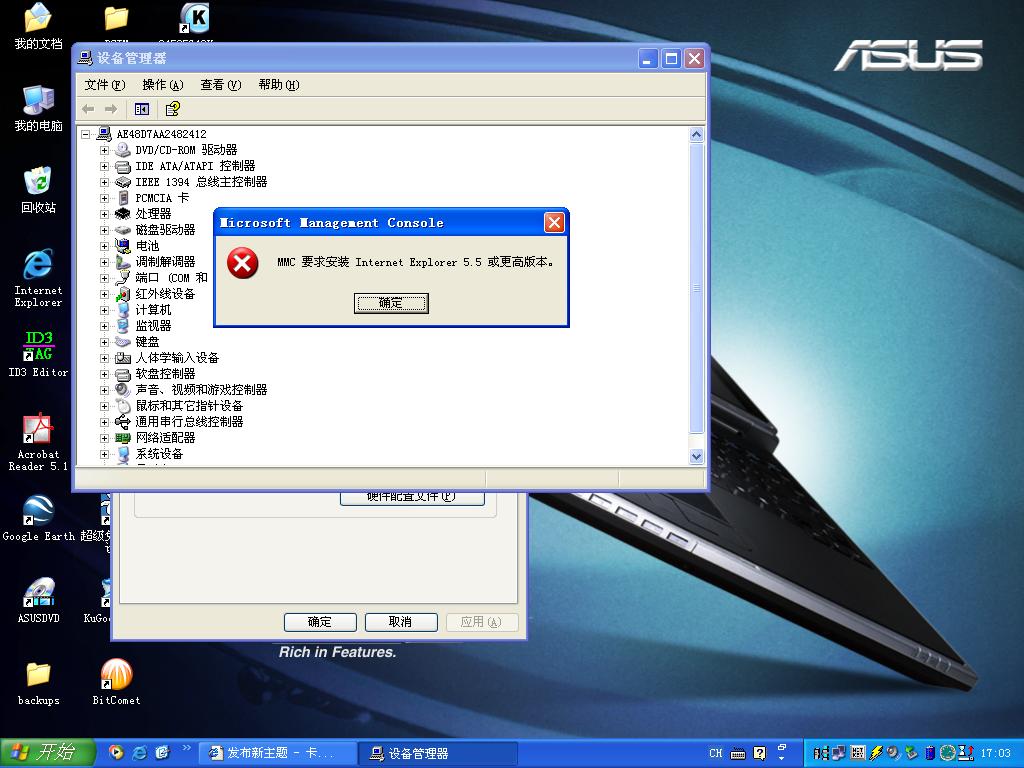Screen dimensions: 1024x768
Task: Switch to 发布新主题 taskbar window
Action: point(278,753)
